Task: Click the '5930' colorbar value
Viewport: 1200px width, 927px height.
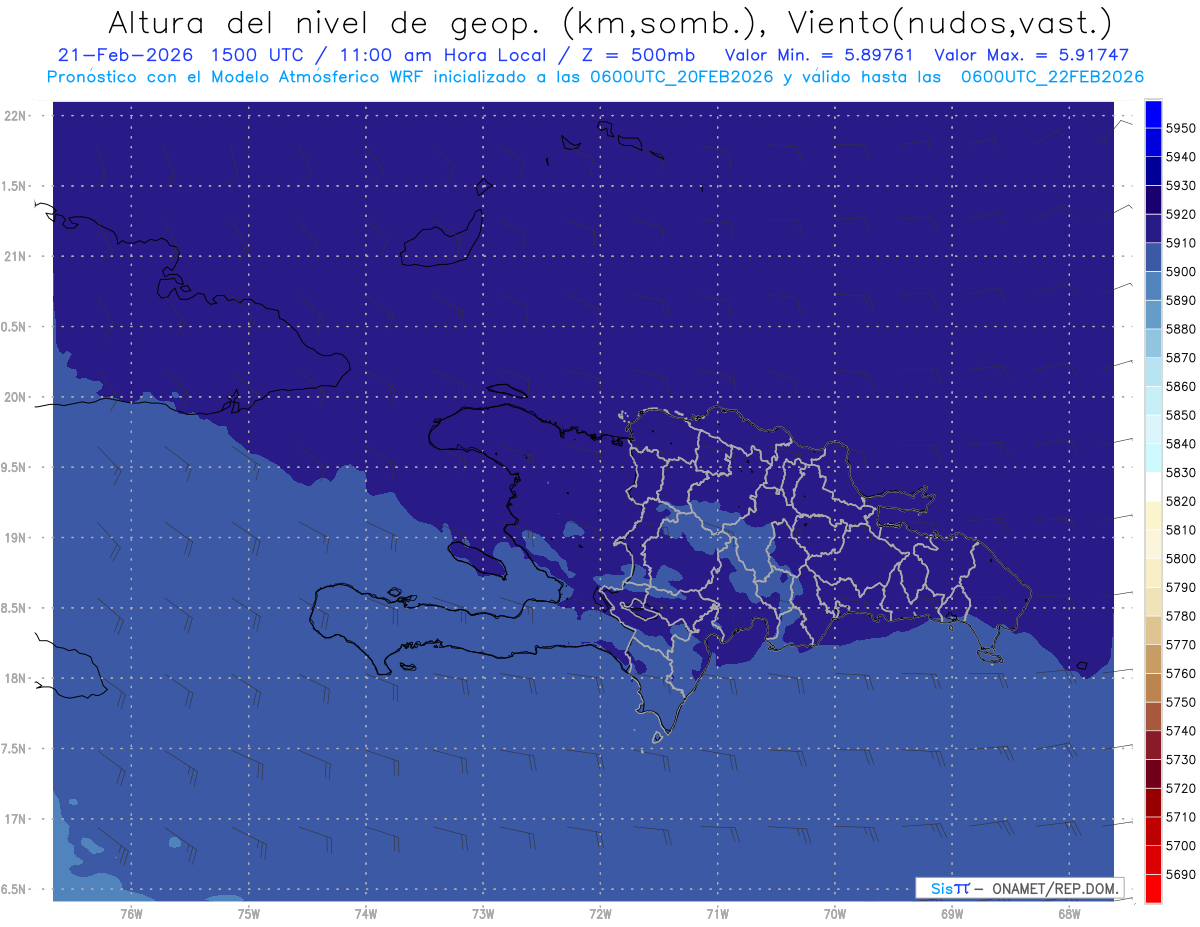Action: click(x=1181, y=186)
